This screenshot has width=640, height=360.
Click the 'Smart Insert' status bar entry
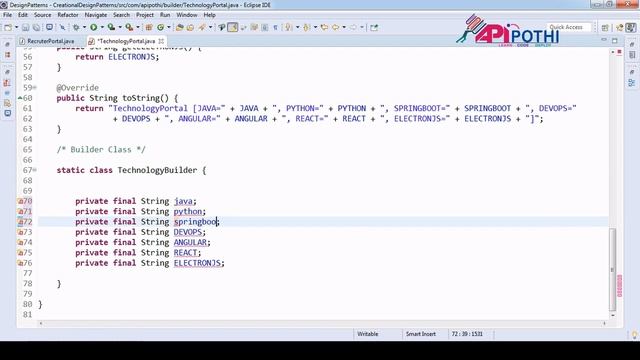[x=421, y=334]
